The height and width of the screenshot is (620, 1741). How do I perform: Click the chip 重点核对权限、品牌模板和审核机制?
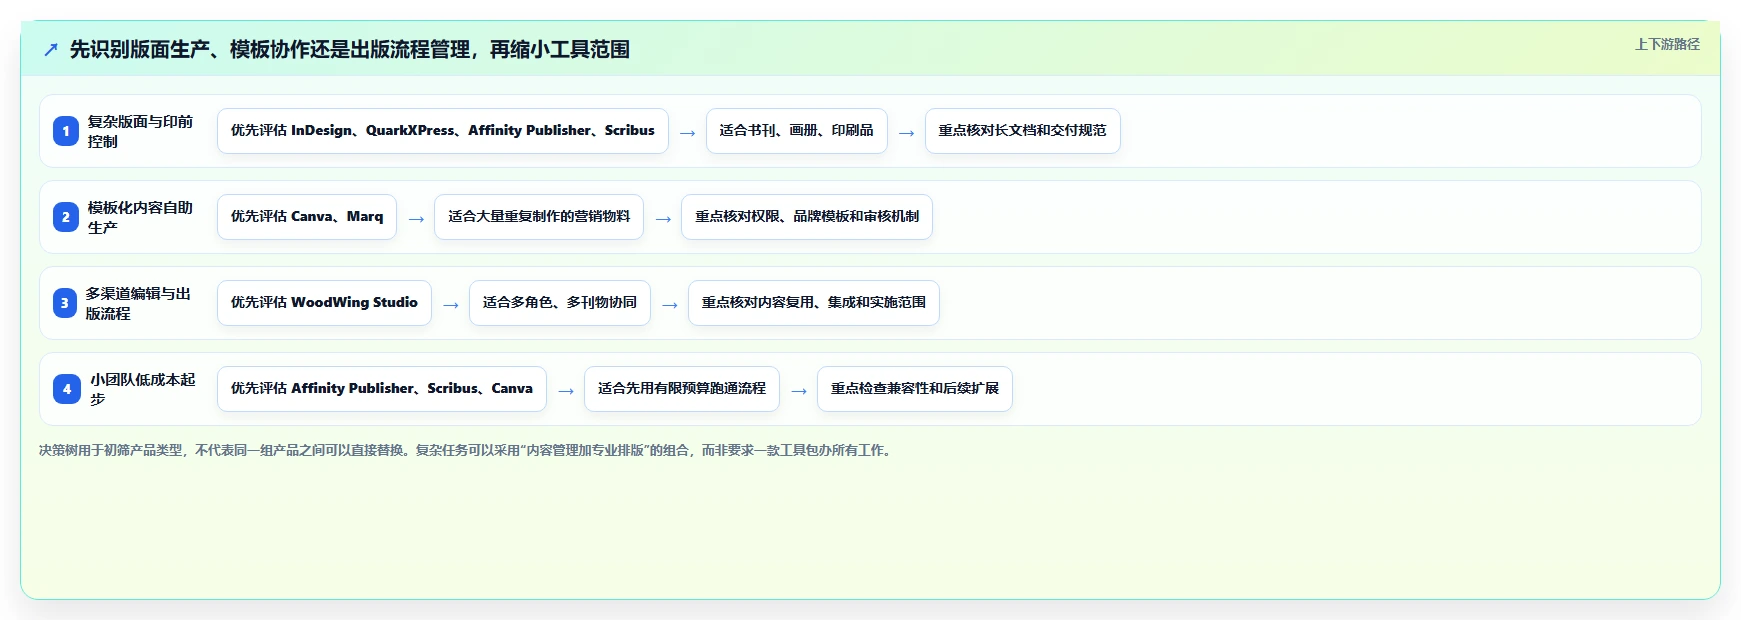(x=807, y=217)
